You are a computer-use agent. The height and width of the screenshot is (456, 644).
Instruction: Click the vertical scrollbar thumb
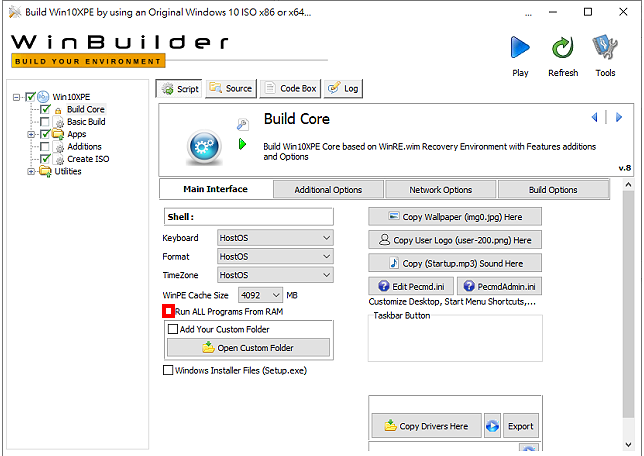tap(628, 304)
